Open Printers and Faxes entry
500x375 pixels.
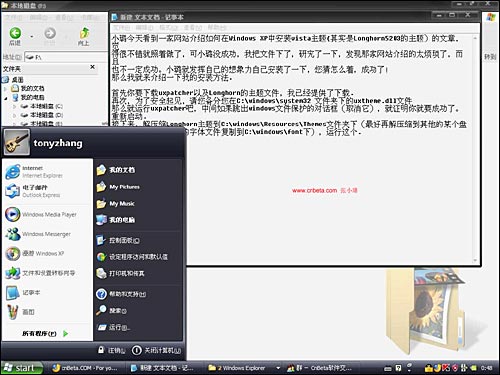point(121,274)
